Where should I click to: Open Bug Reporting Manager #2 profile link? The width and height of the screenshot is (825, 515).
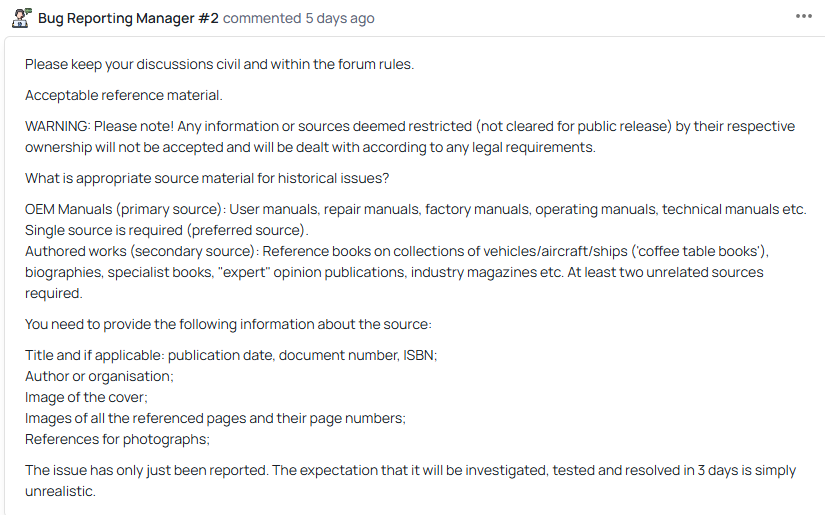coord(128,18)
